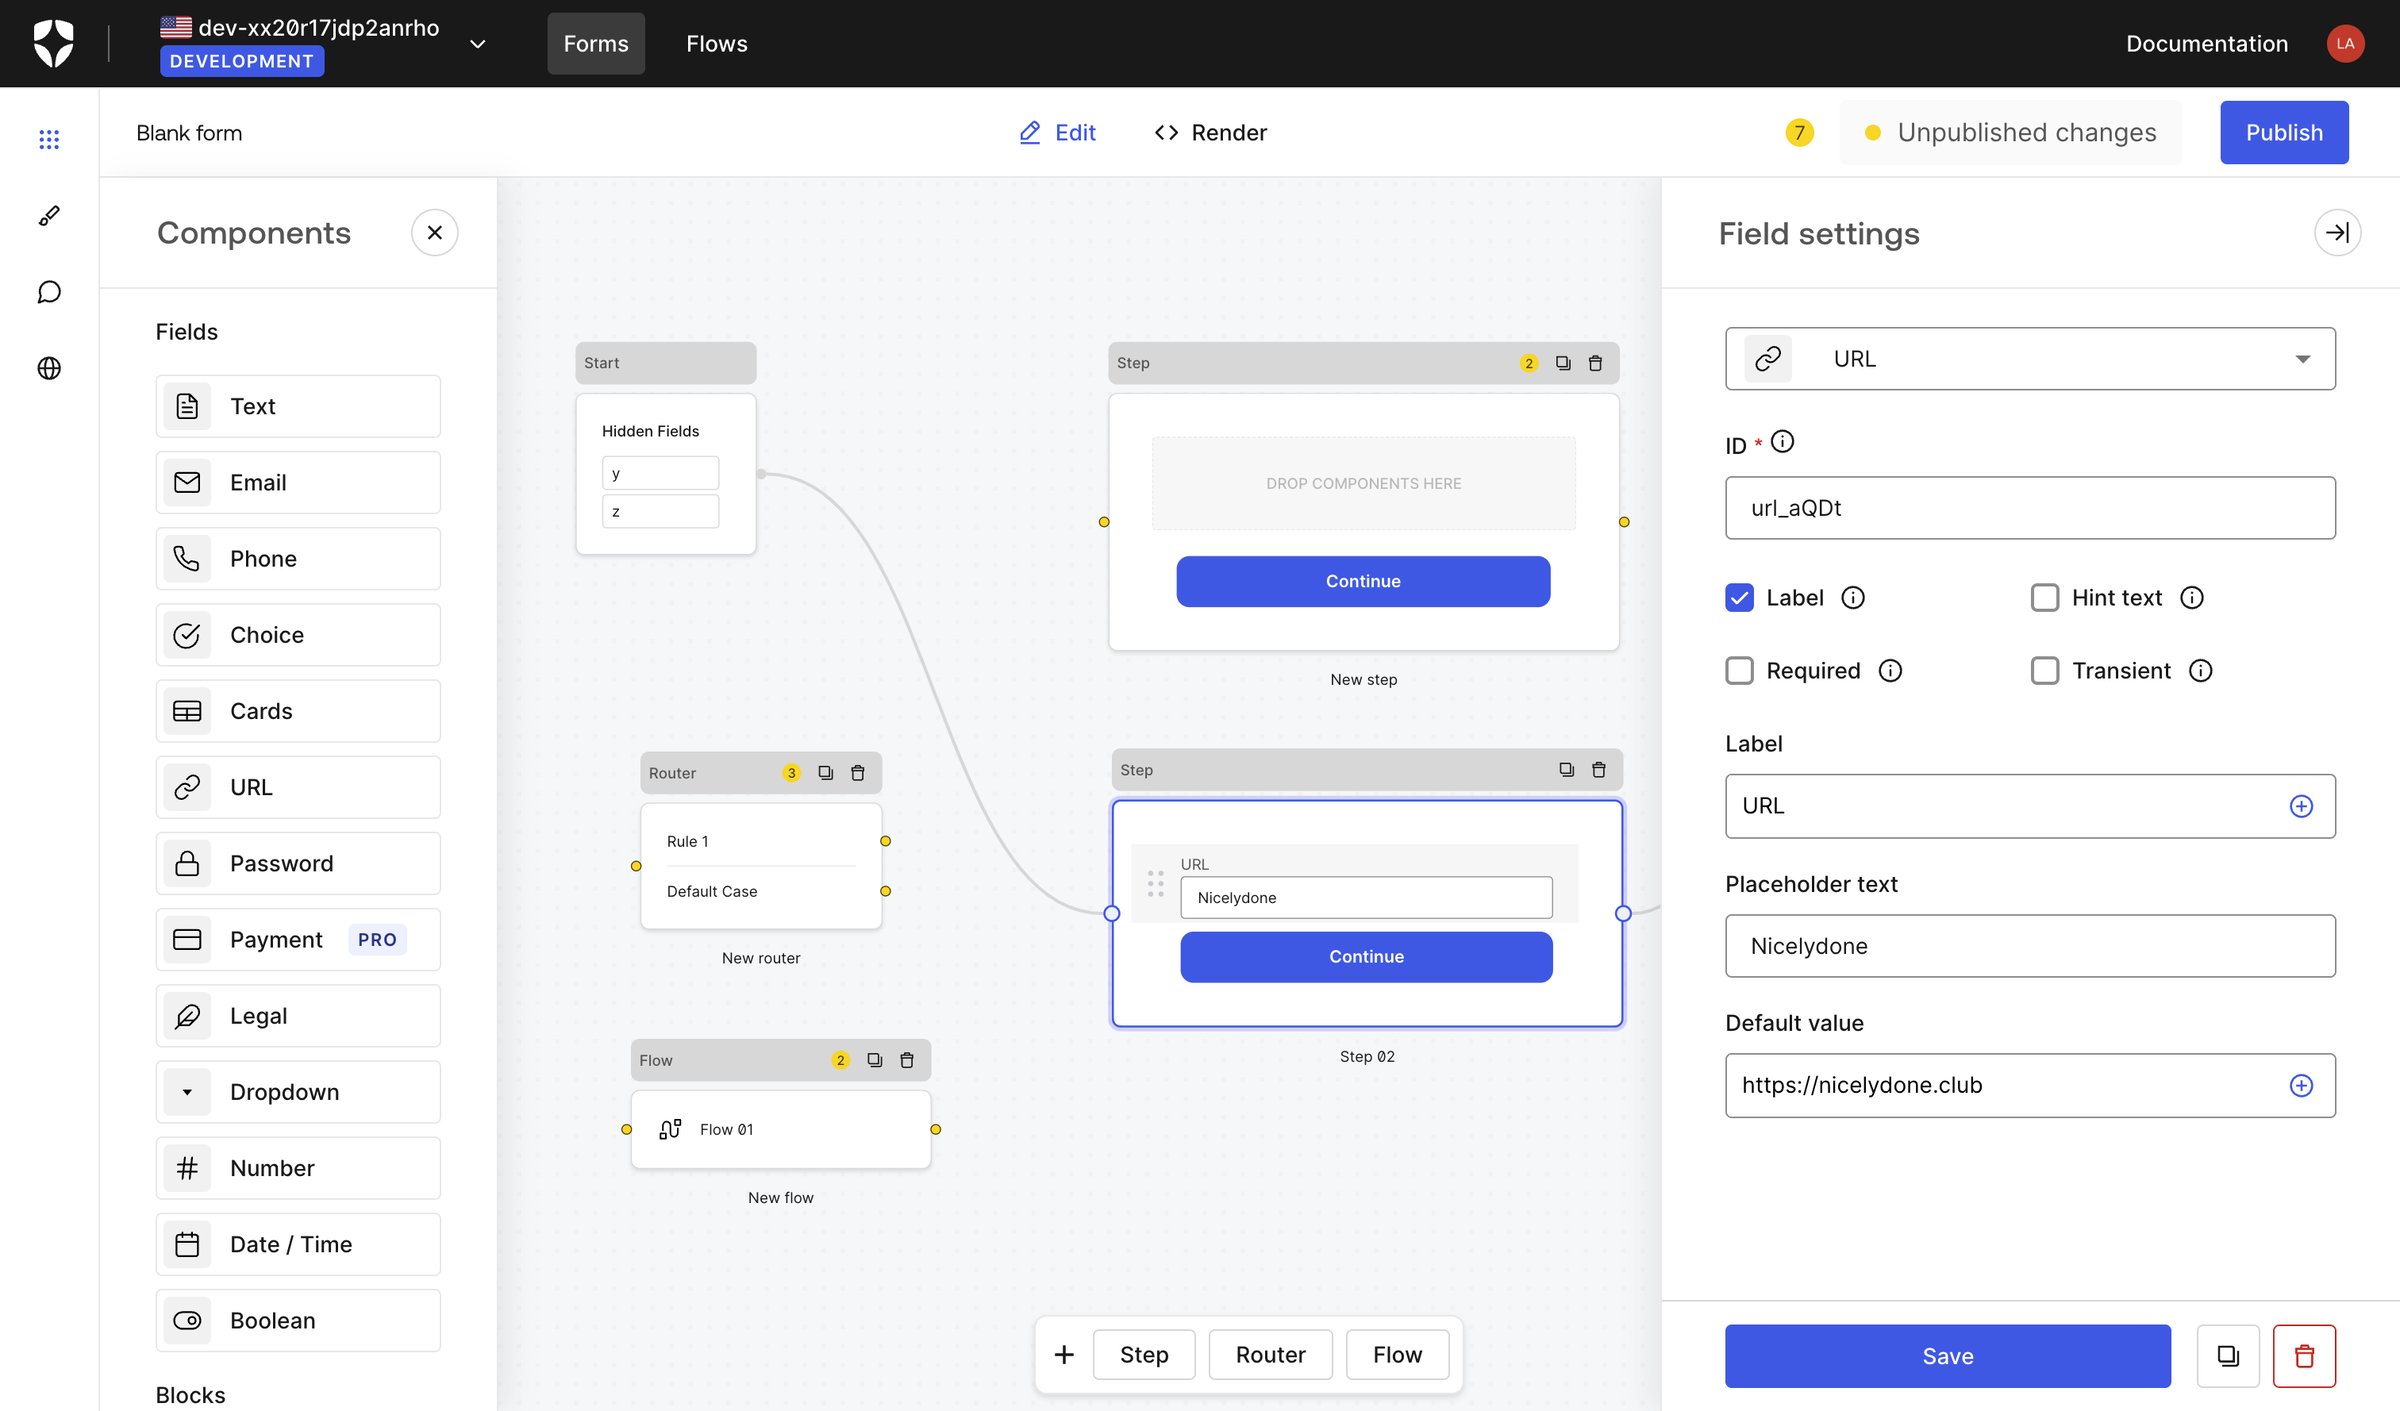Click the Label info icon
Screen dimensions: 2400x1411
(x=1853, y=597)
